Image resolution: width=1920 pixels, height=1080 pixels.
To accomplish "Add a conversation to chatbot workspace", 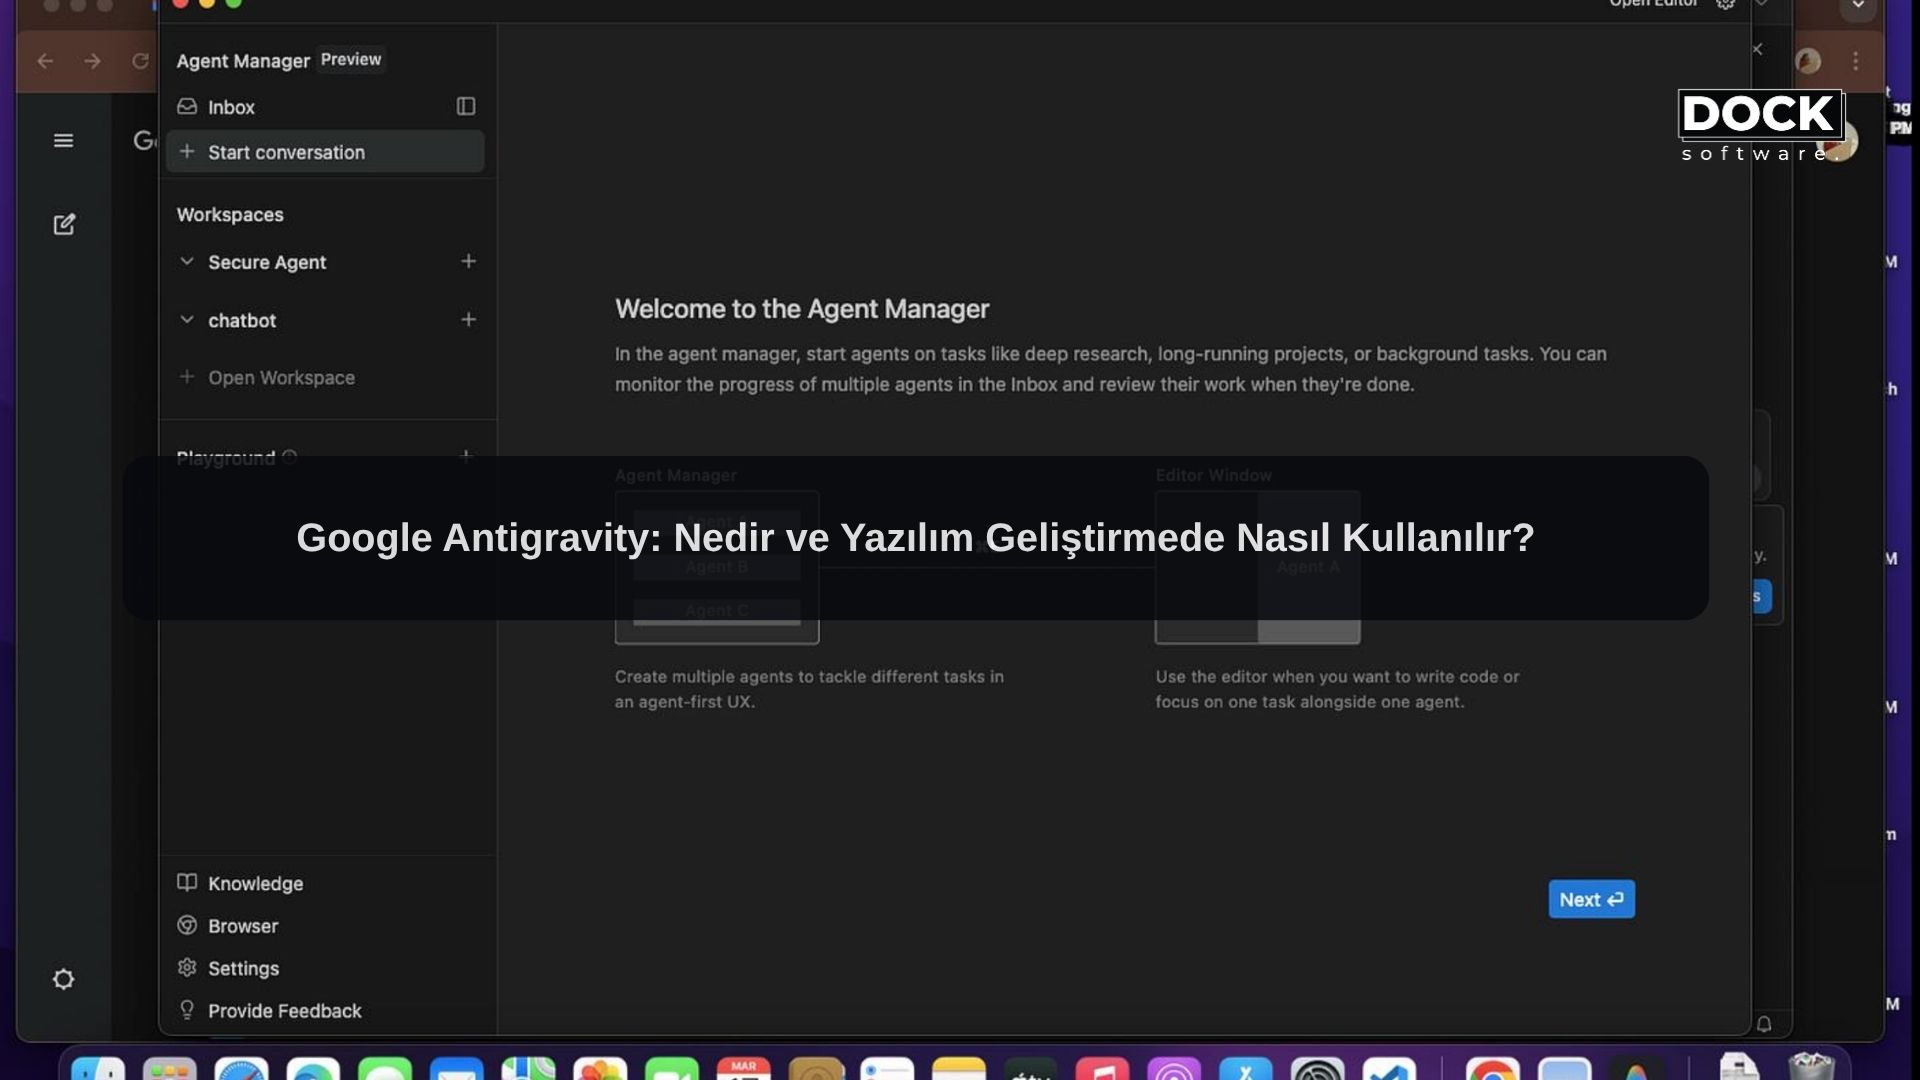I will click(x=468, y=320).
